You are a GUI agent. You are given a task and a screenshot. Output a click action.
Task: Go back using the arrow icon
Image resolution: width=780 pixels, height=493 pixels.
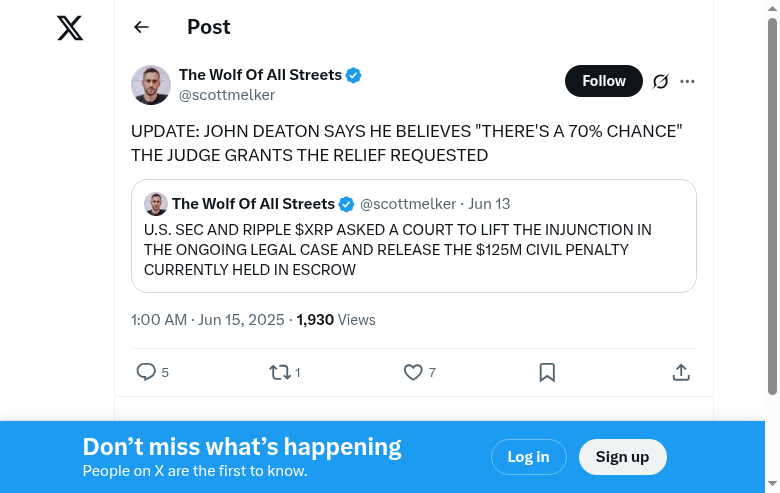coord(141,28)
